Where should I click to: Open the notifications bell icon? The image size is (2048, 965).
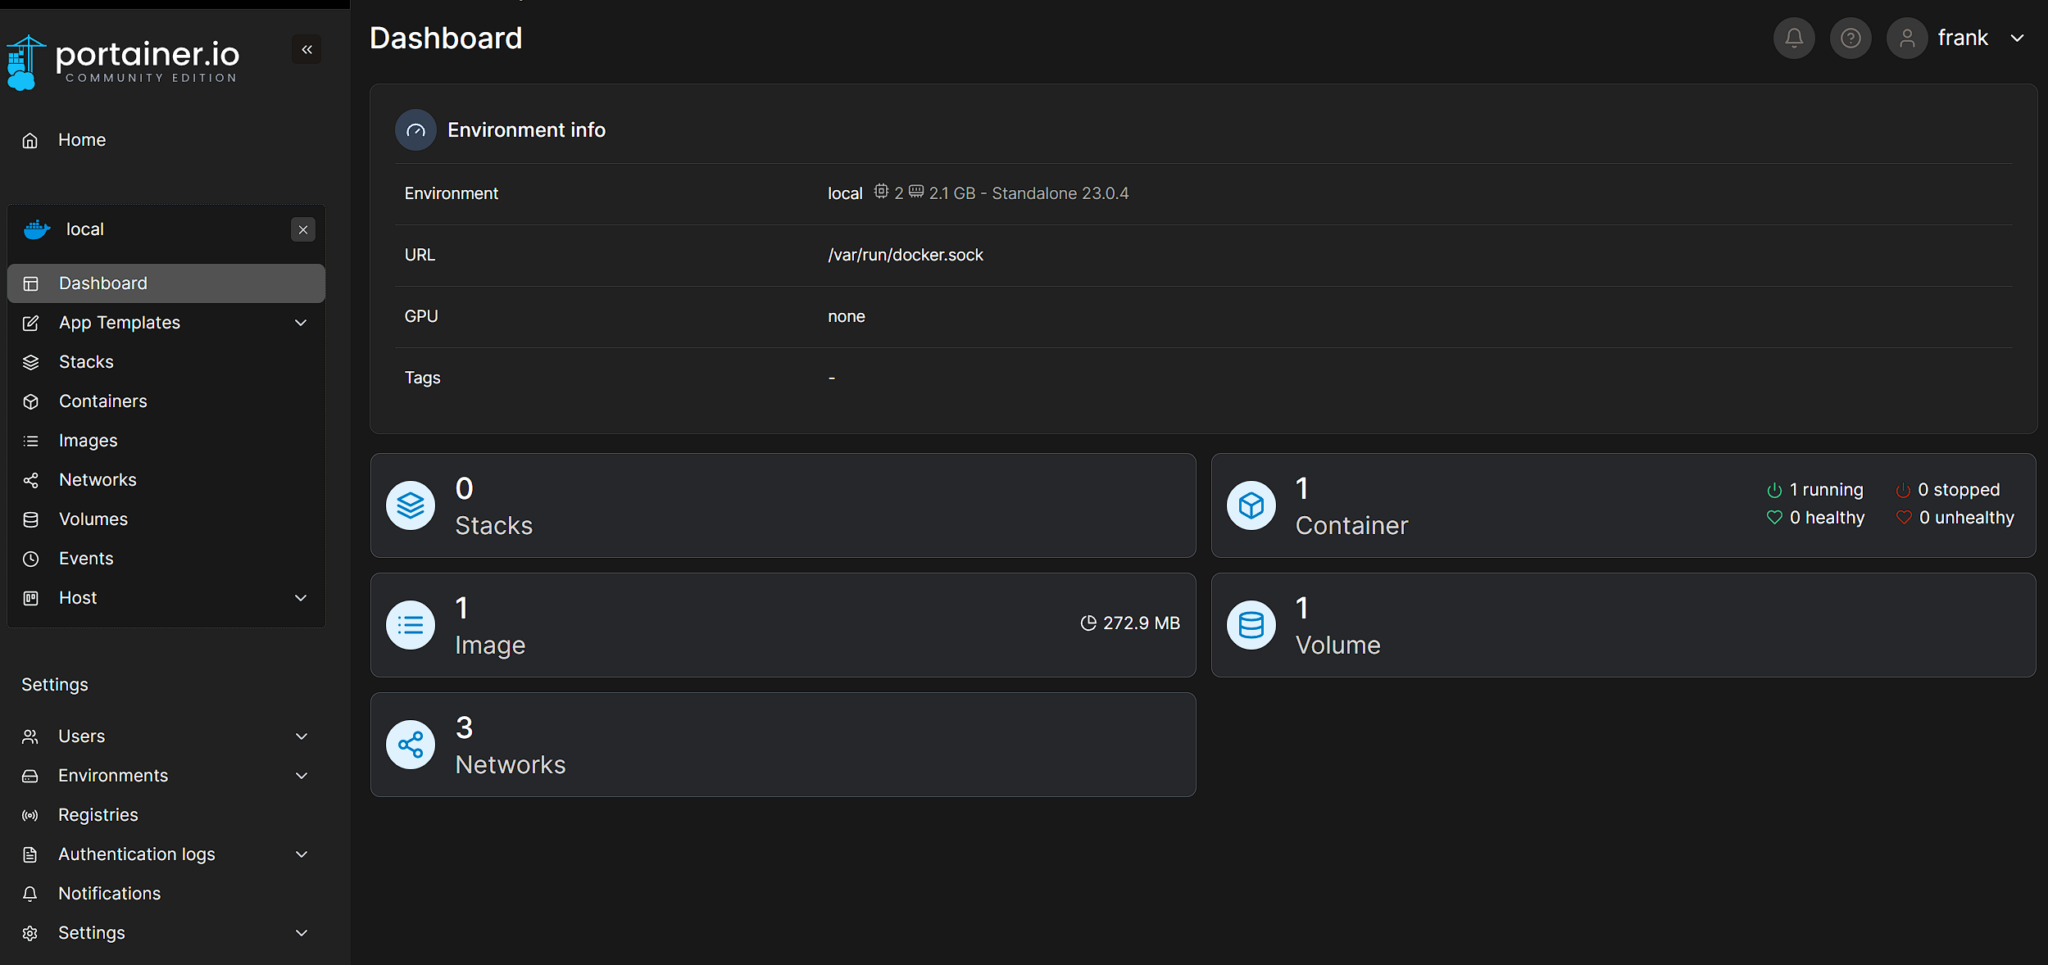tap(1793, 37)
